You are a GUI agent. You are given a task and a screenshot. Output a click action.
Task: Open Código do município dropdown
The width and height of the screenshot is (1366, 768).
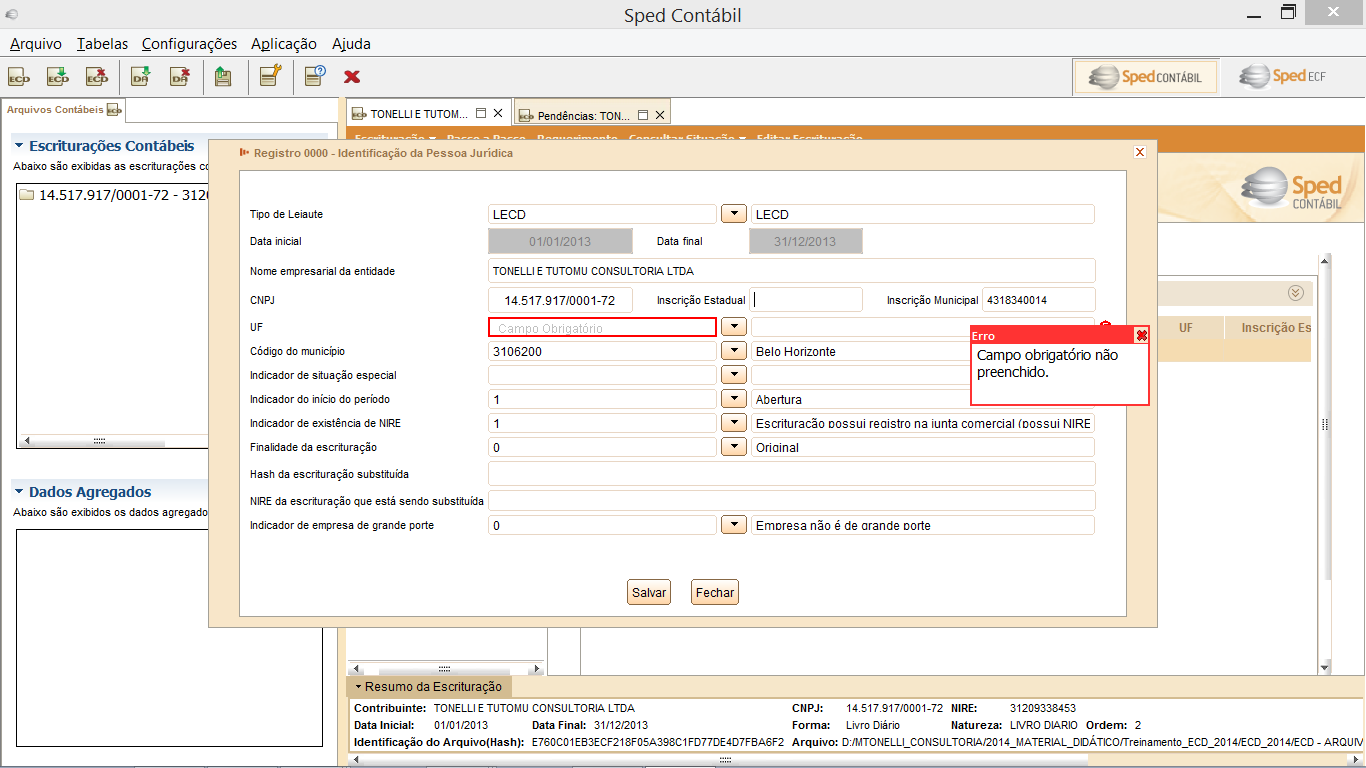click(734, 351)
